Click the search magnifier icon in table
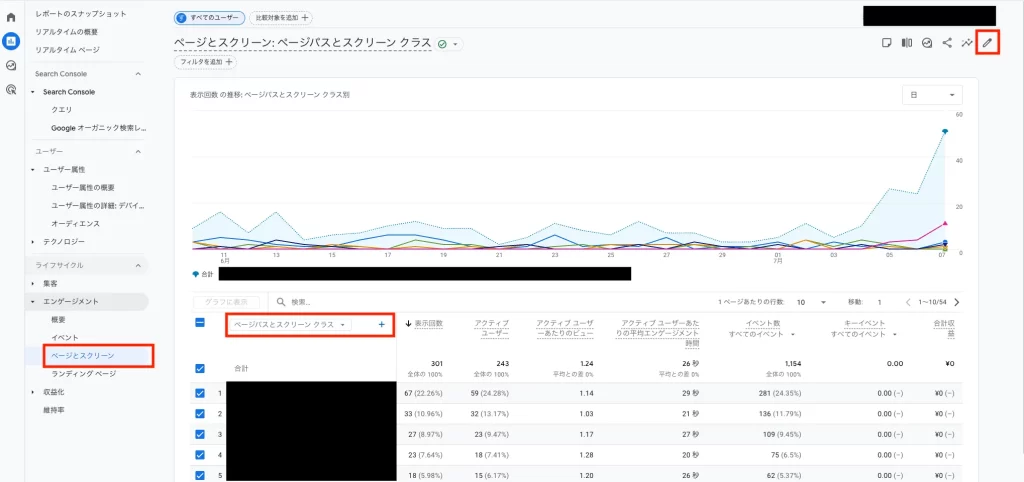The height and width of the screenshot is (482, 1024). click(x=281, y=302)
